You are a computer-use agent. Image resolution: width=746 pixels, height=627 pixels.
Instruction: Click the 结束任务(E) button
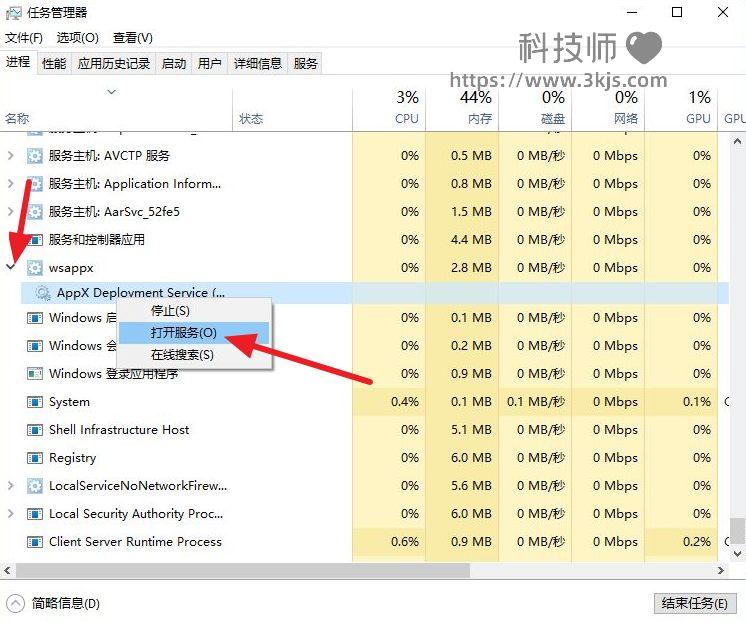point(695,604)
